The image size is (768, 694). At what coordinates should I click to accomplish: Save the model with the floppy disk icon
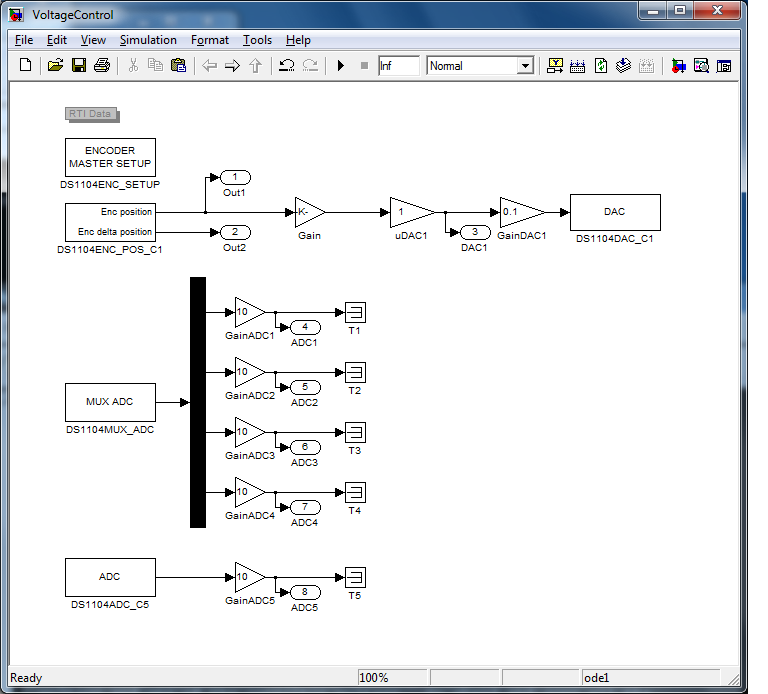[78, 65]
